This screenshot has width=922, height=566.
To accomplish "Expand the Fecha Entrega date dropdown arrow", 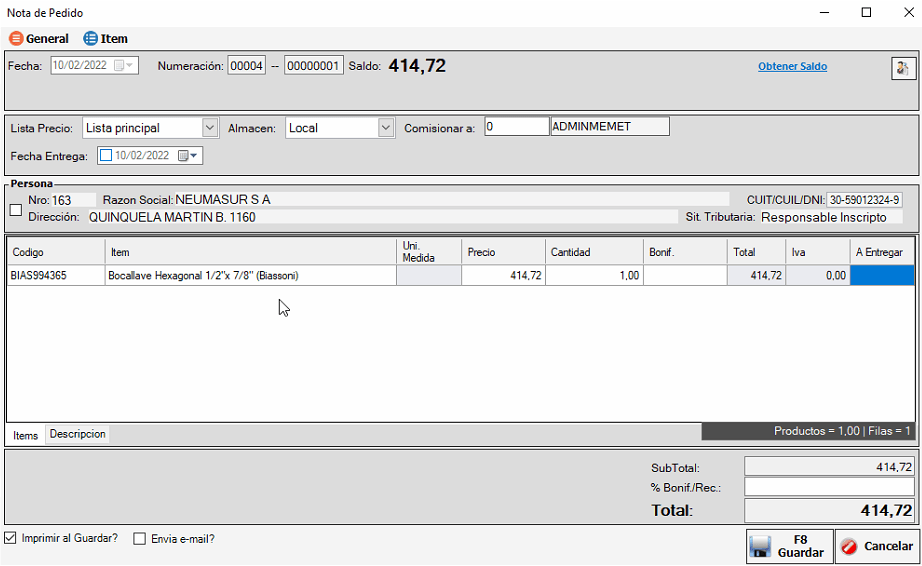I will tap(195, 156).
